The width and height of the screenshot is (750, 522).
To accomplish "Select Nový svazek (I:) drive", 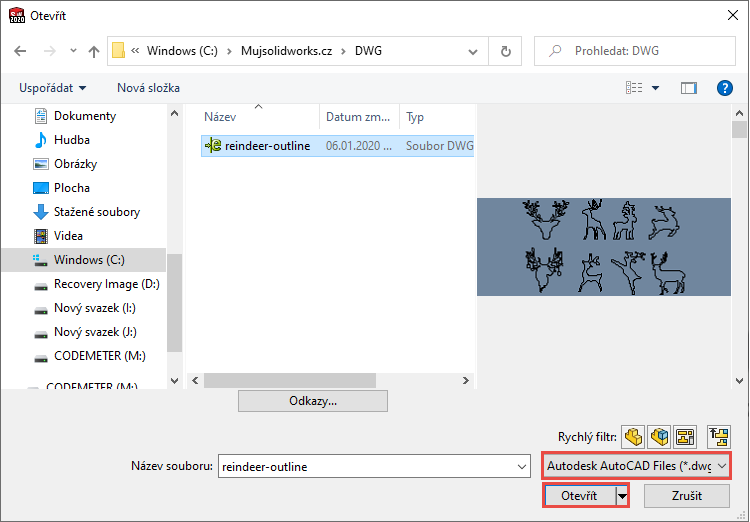I will coord(94,308).
